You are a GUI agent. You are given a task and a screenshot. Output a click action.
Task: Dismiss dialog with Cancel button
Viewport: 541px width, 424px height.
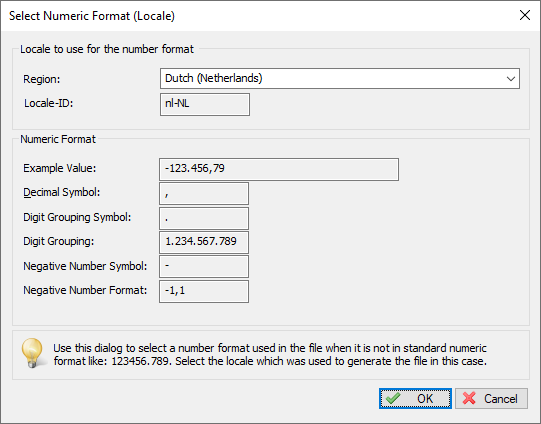point(491,399)
